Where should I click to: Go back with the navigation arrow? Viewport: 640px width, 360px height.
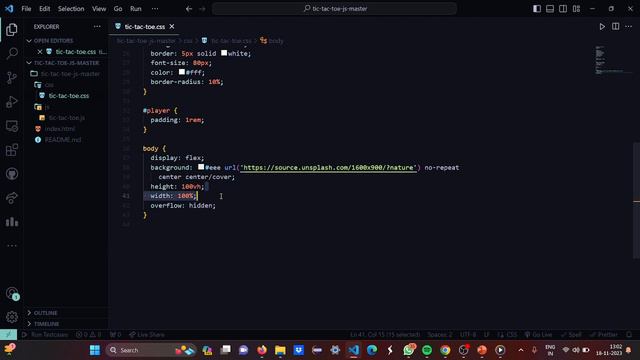189,9
